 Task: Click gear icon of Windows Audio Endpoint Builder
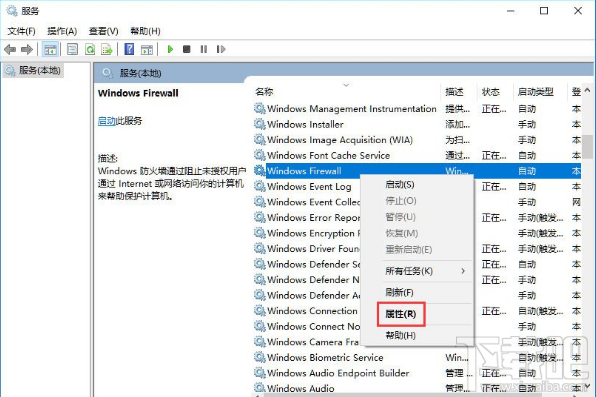[x=260, y=373]
